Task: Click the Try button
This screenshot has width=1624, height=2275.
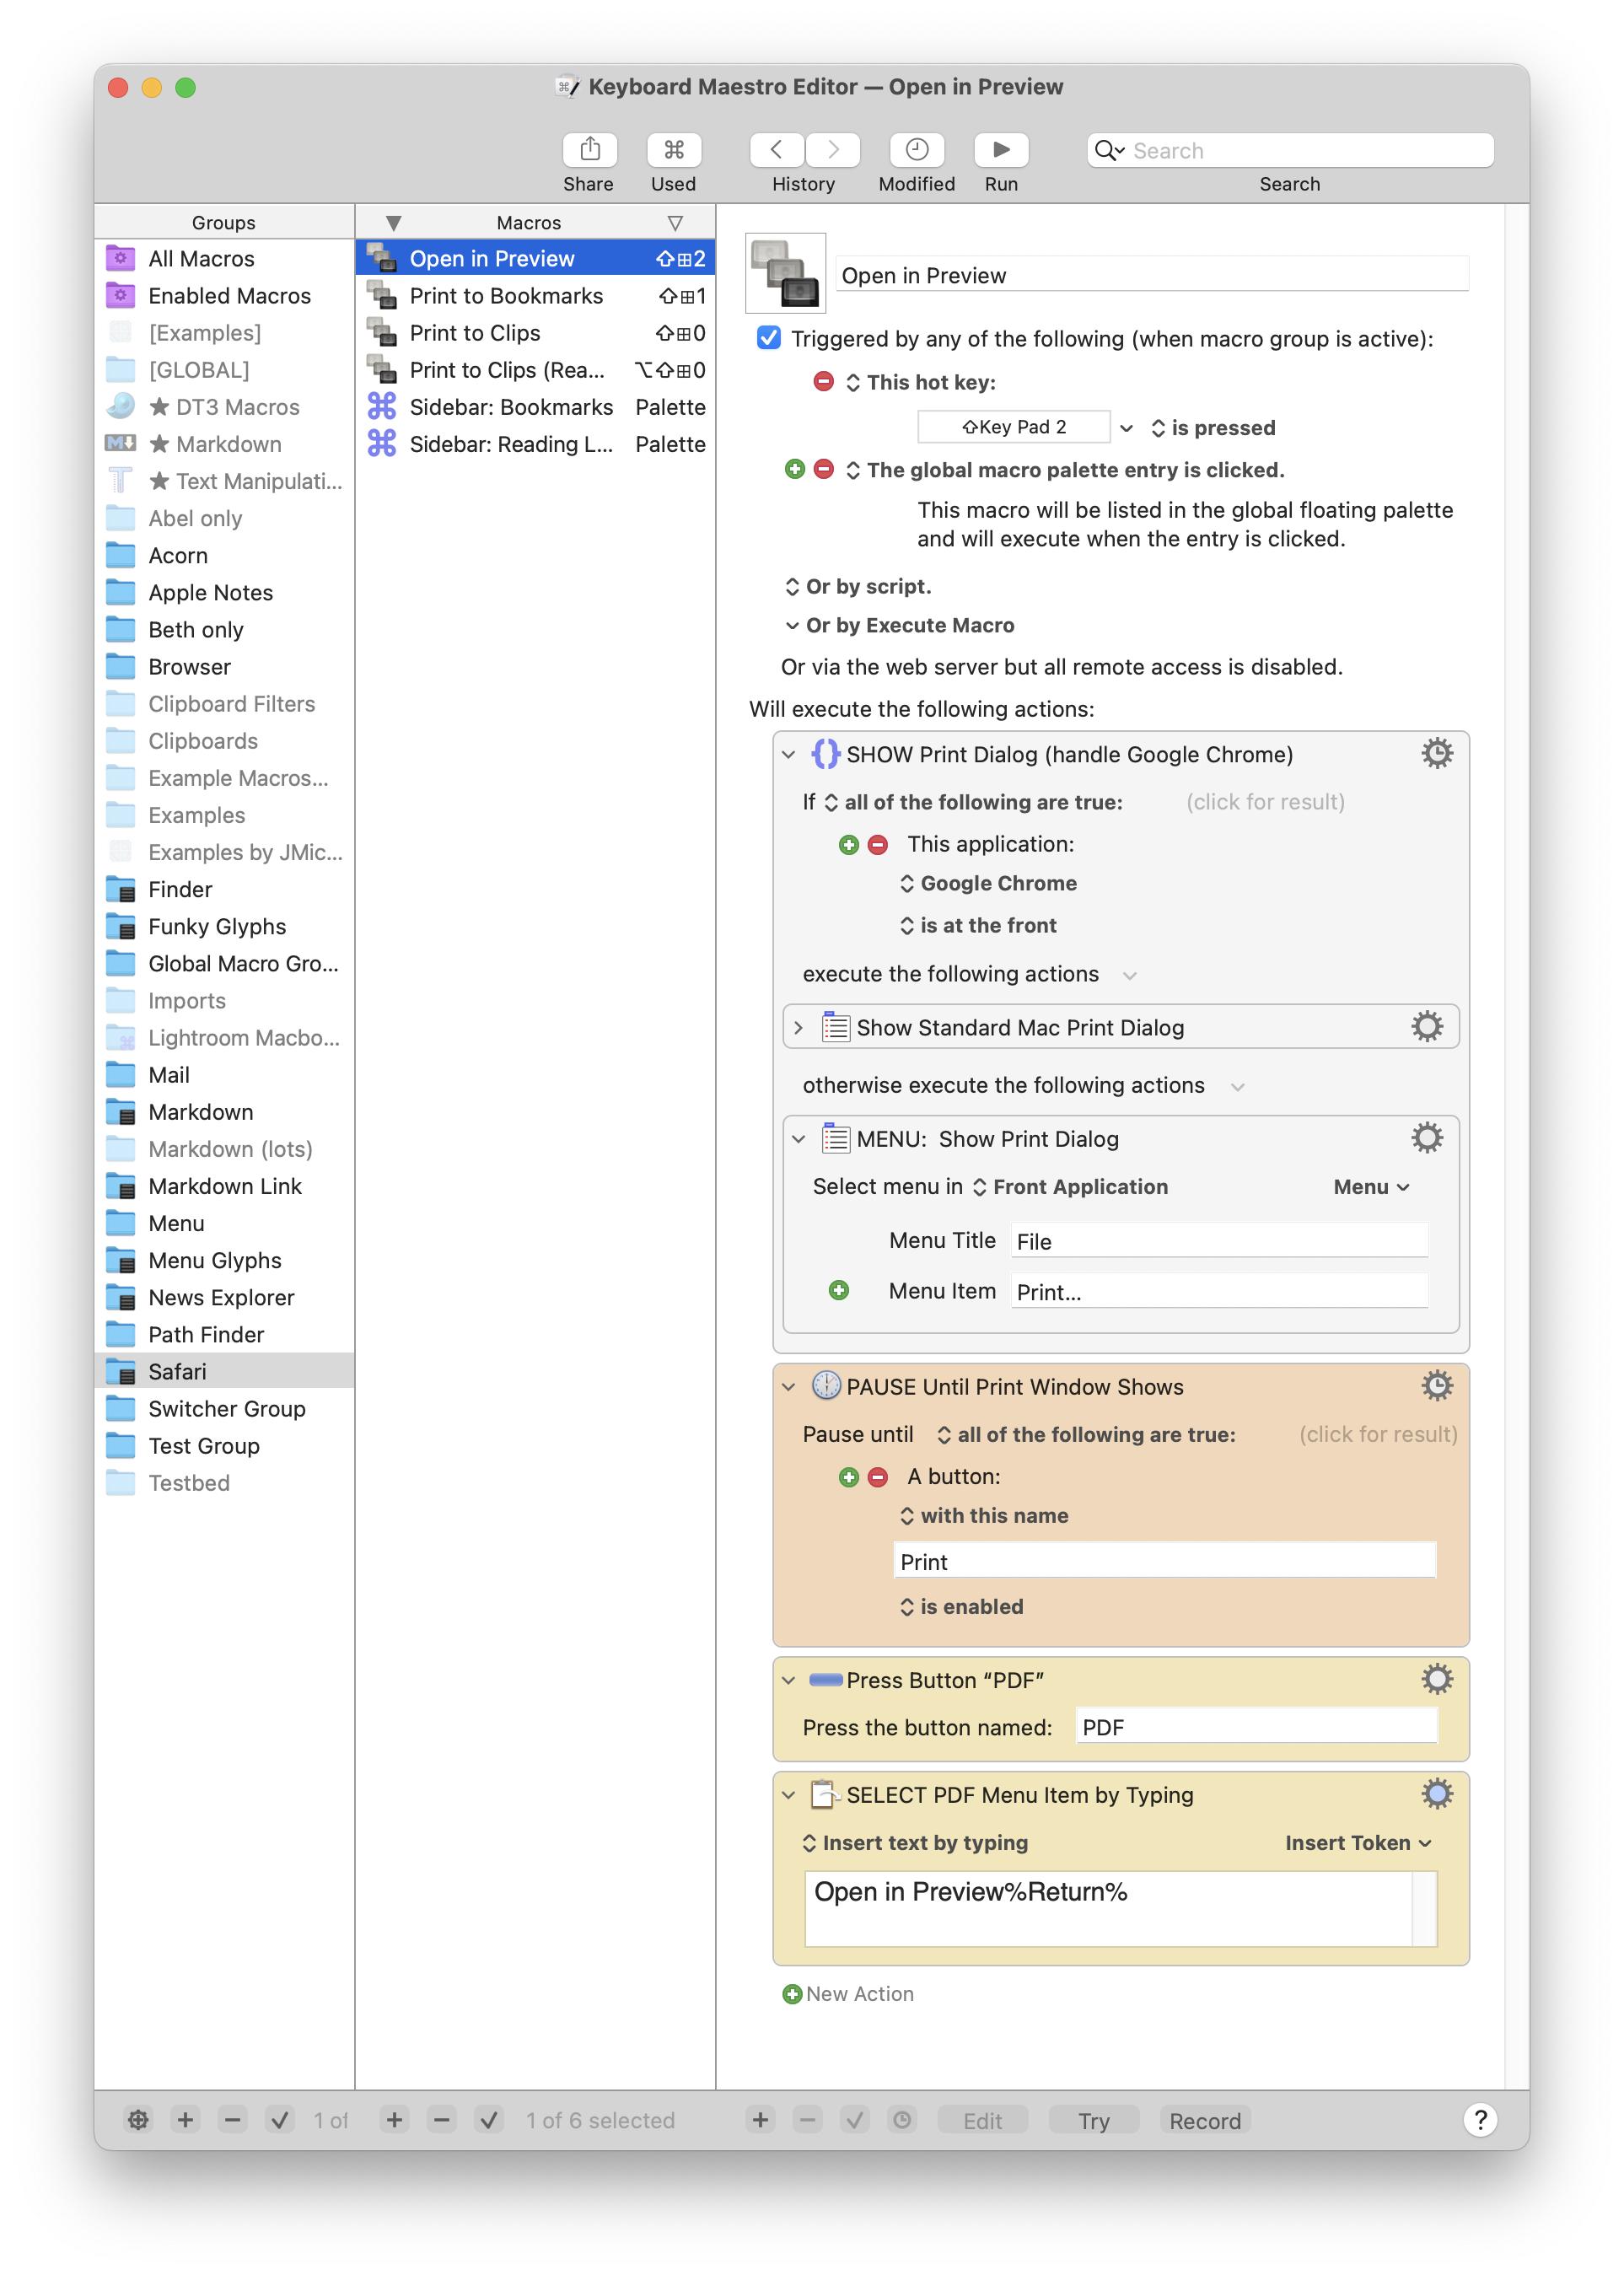Action: coord(1093,2120)
